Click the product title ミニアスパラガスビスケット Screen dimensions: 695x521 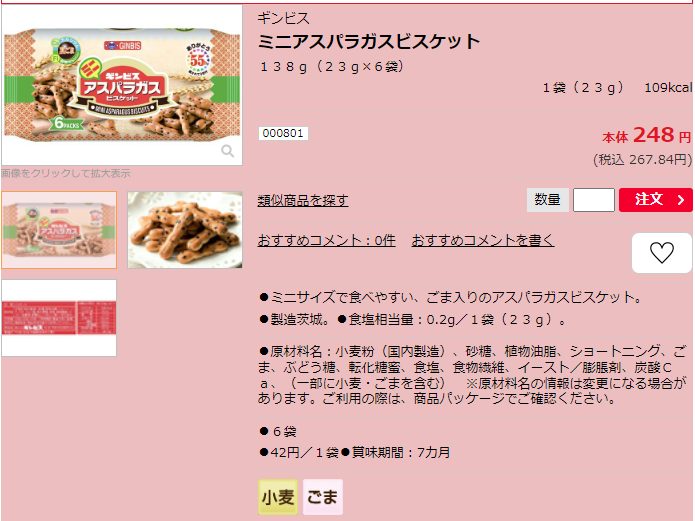pos(369,41)
